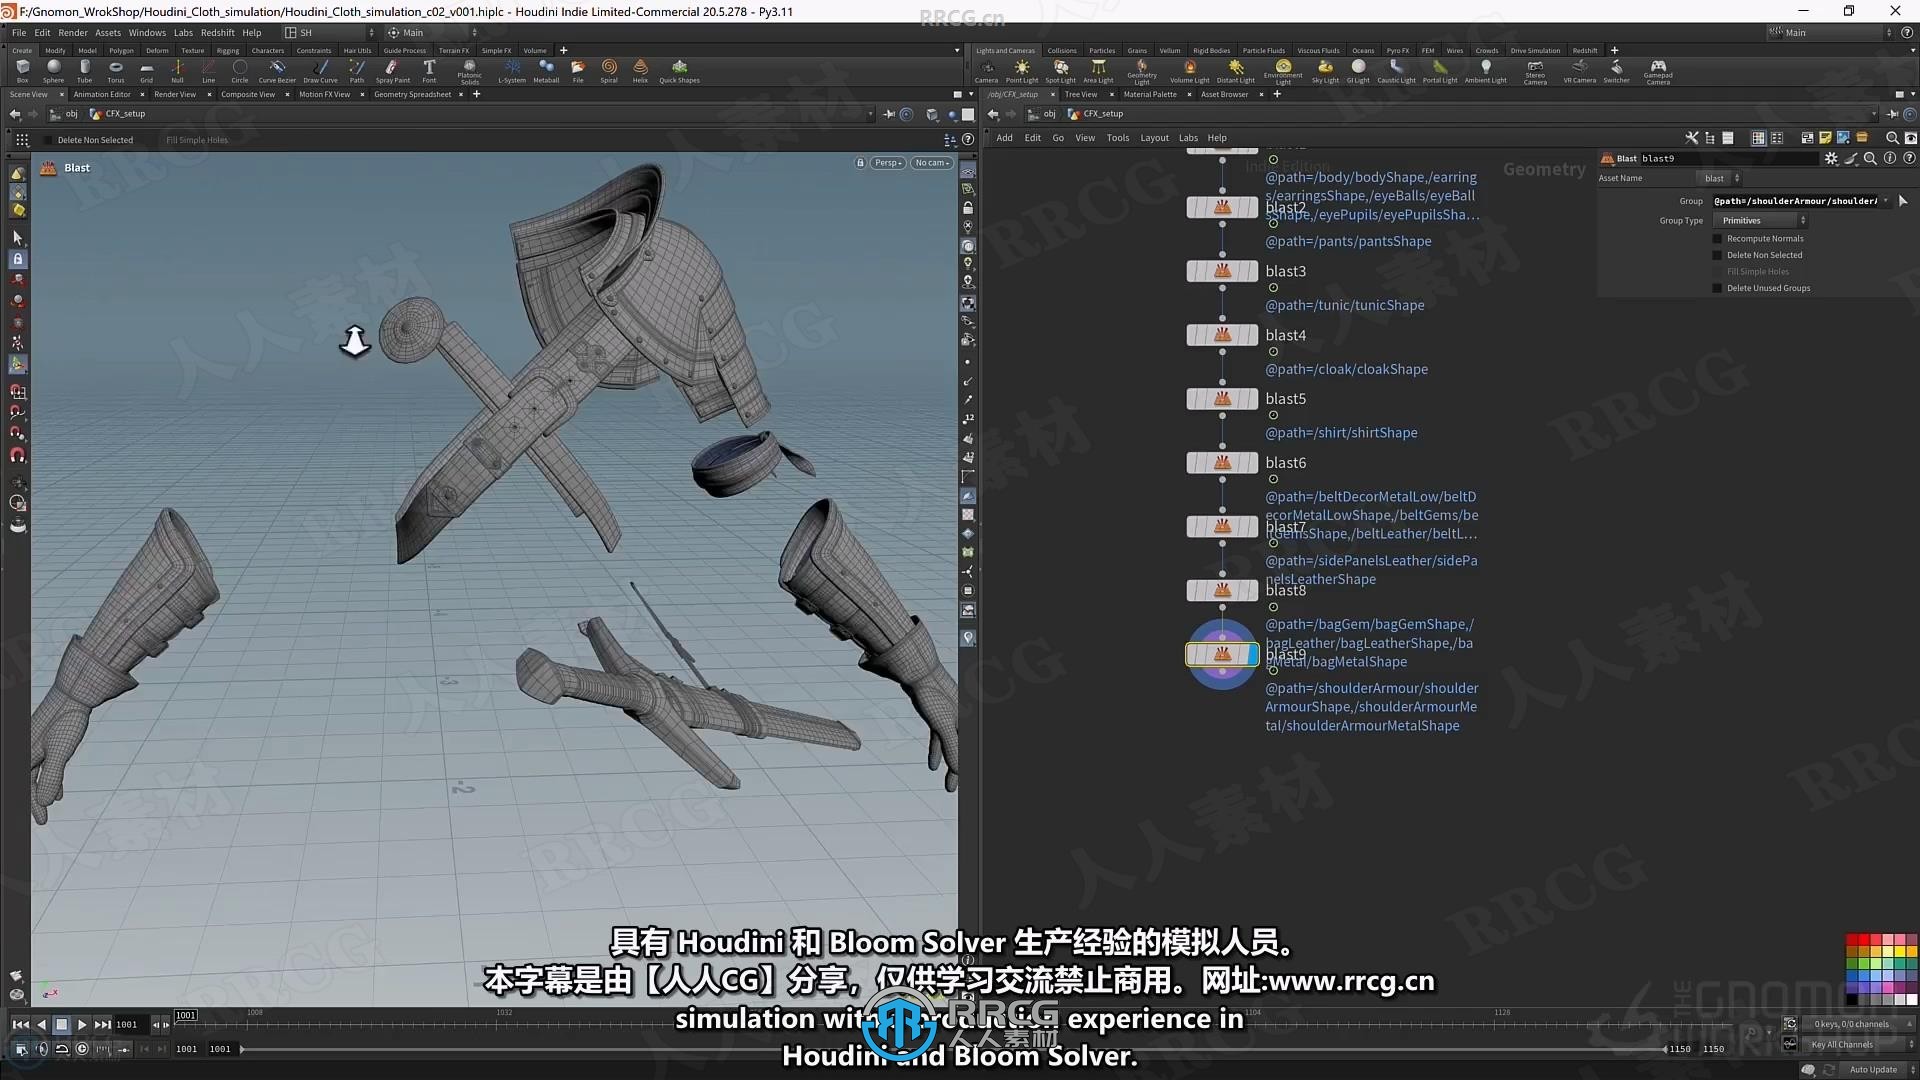Image resolution: width=1920 pixels, height=1080 pixels.
Task: Open the Render menu
Action: tap(73, 33)
